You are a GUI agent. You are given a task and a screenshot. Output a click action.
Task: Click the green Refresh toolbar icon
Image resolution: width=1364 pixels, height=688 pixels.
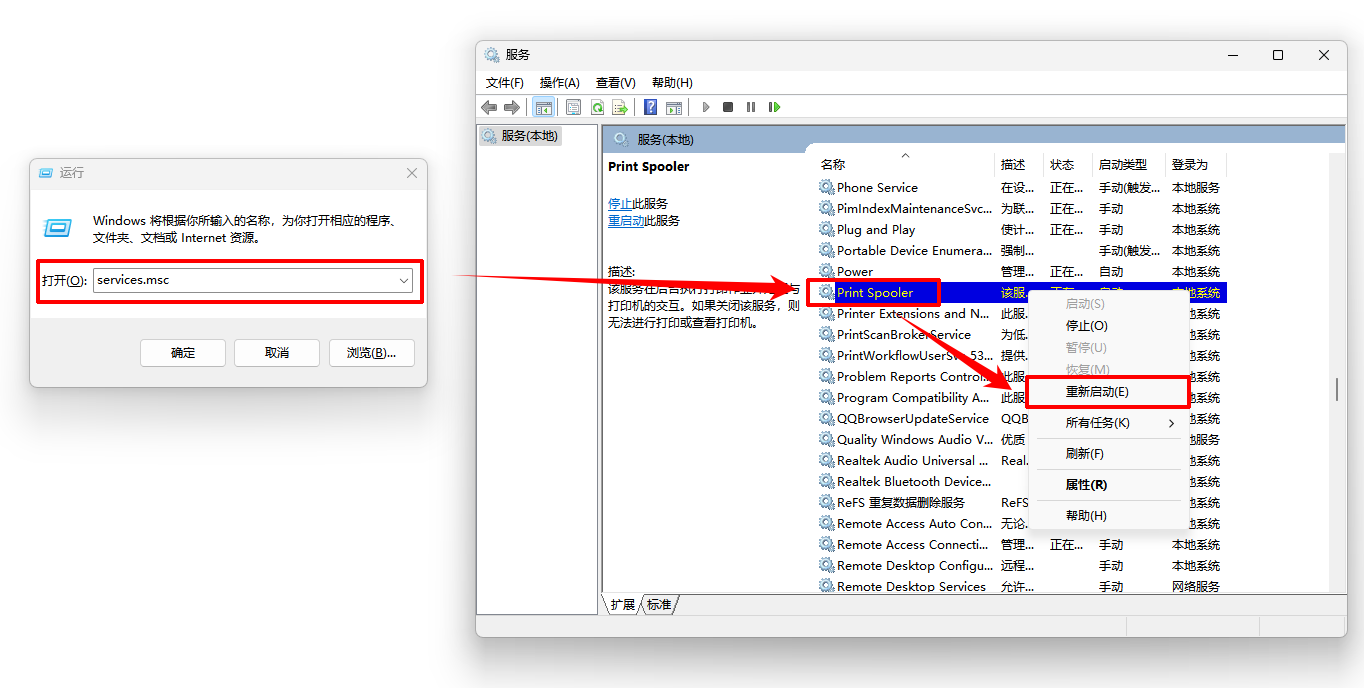coord(597,107)
